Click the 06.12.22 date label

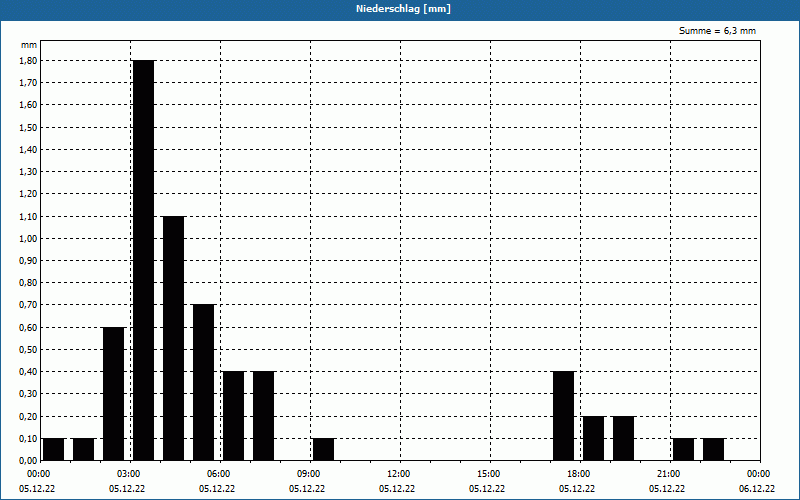pyautogui.click(x=757, y=489)
